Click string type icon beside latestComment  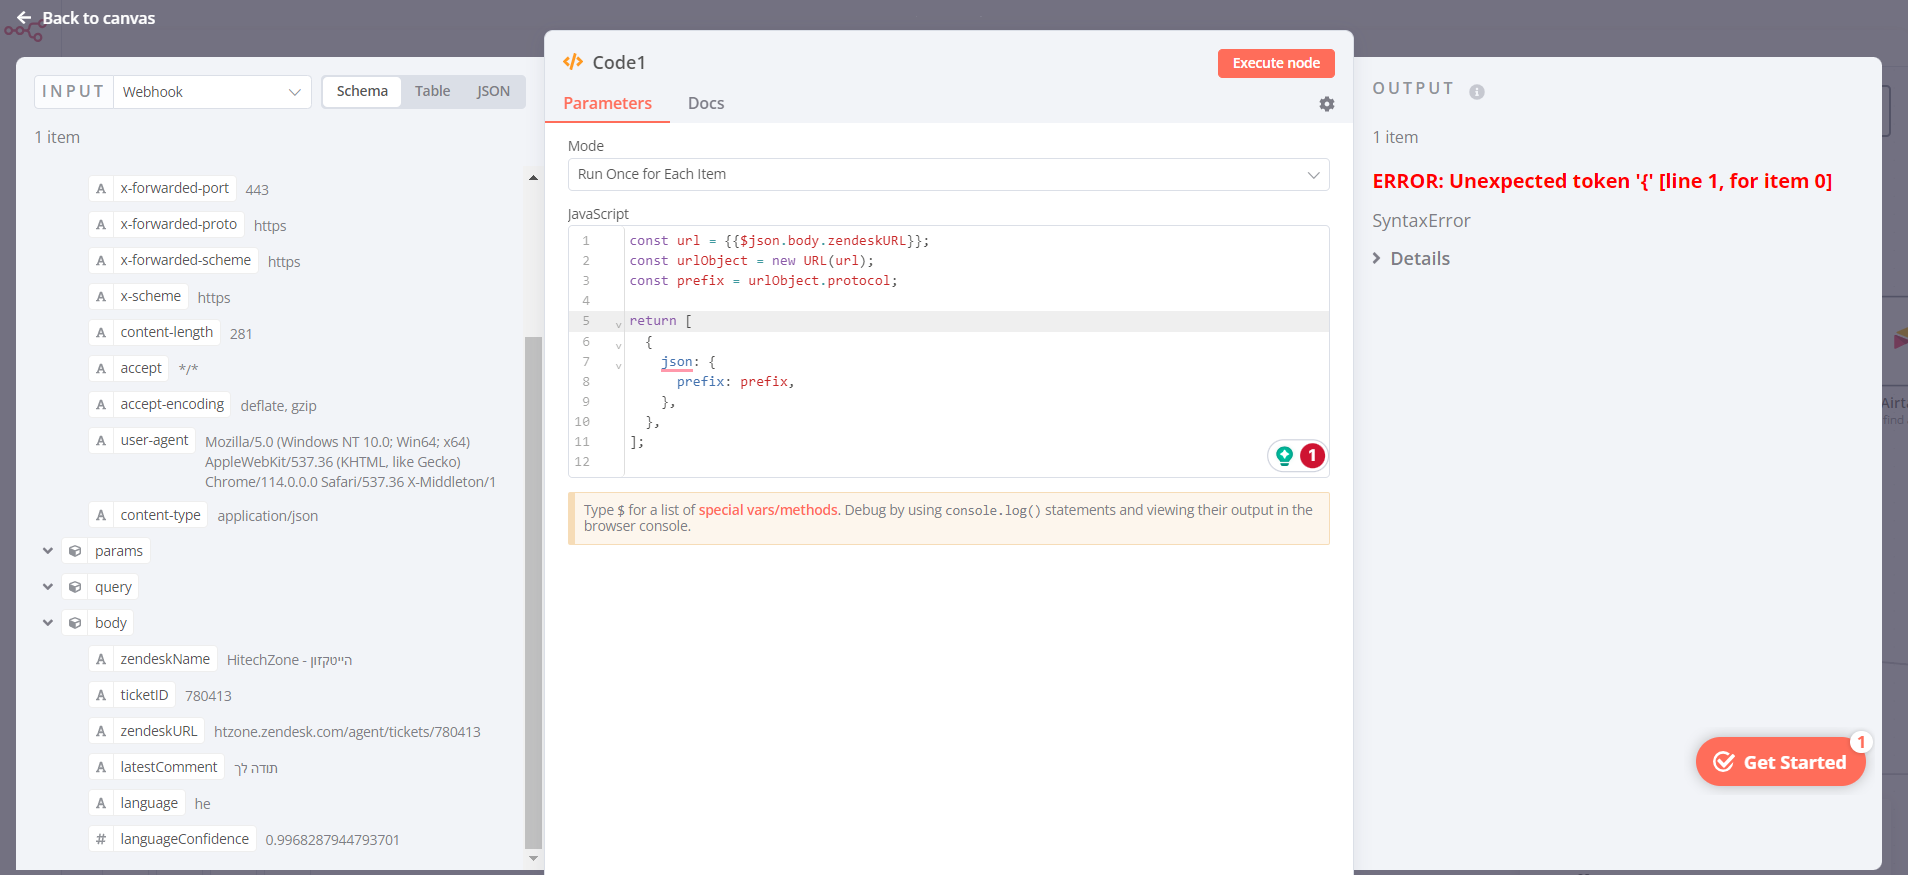(x=101, y=767)
